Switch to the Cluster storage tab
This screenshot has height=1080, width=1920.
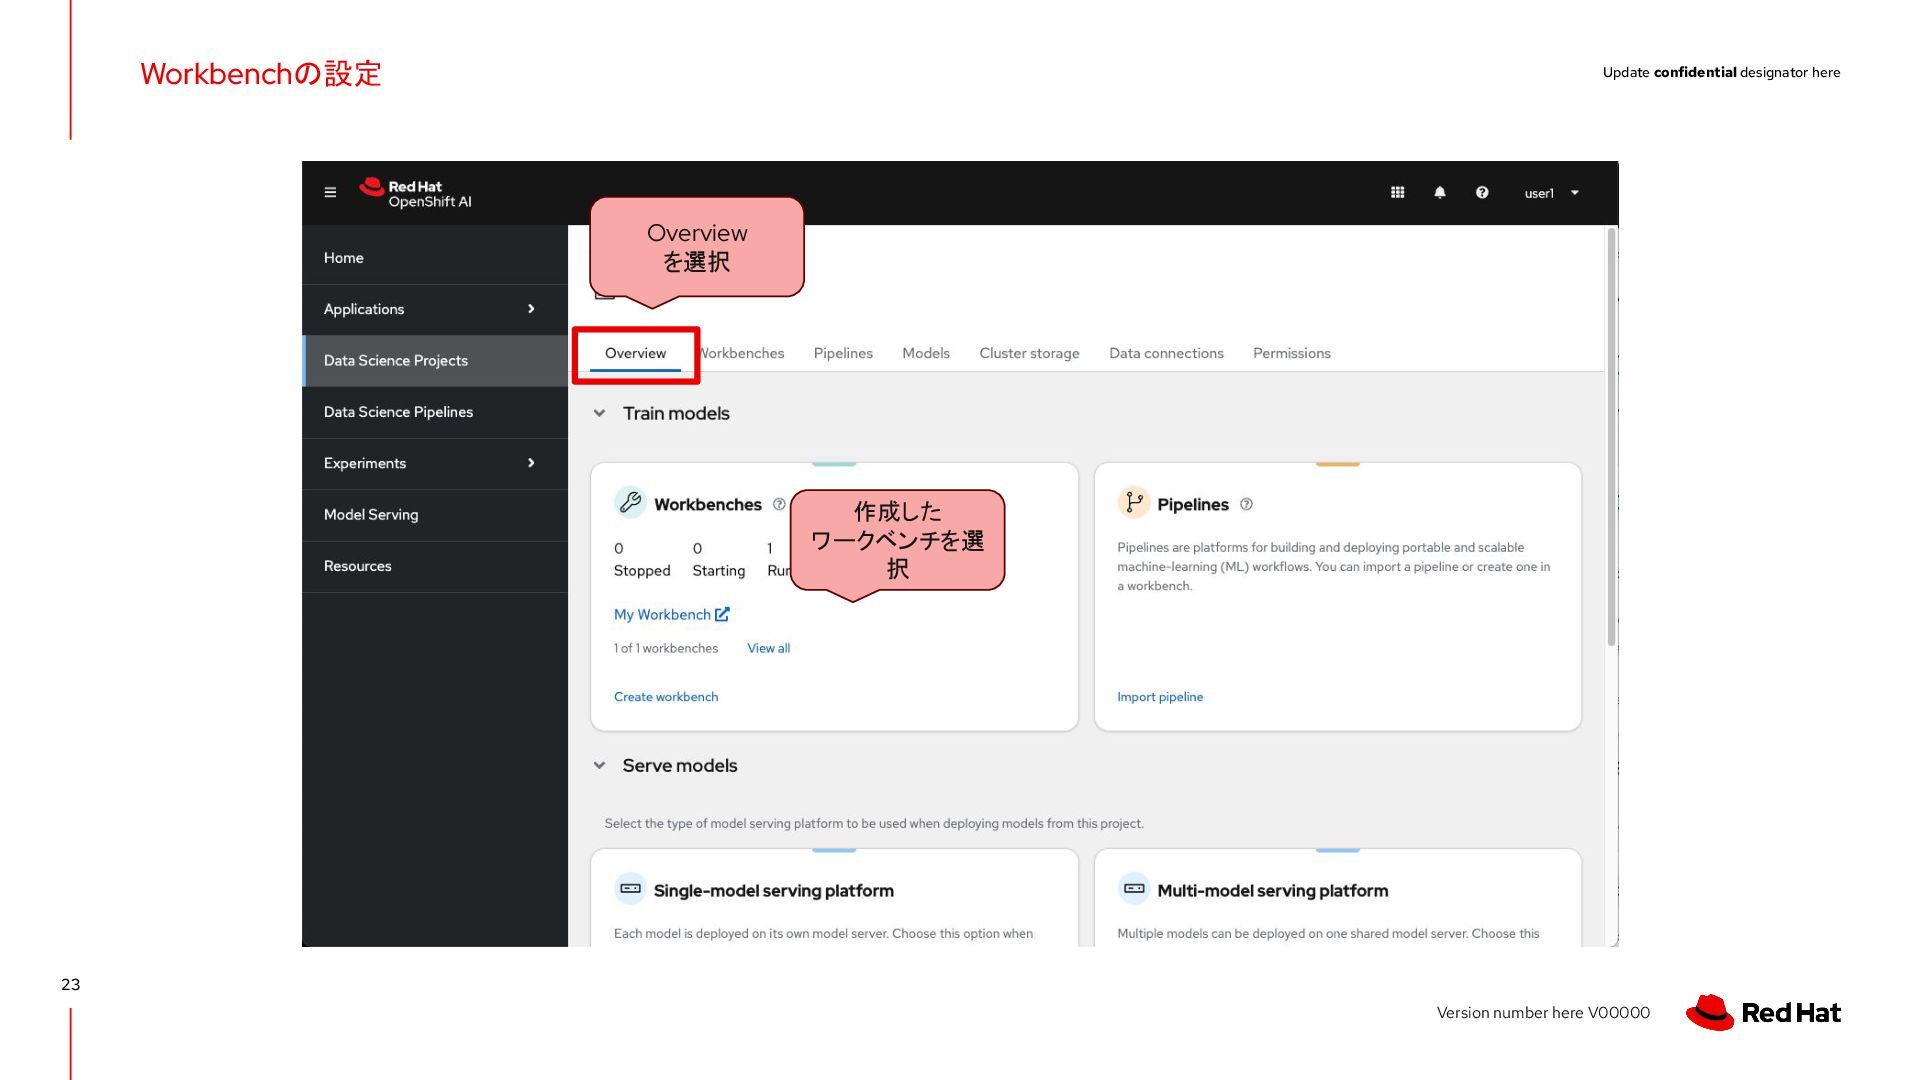pos(1029,353)
